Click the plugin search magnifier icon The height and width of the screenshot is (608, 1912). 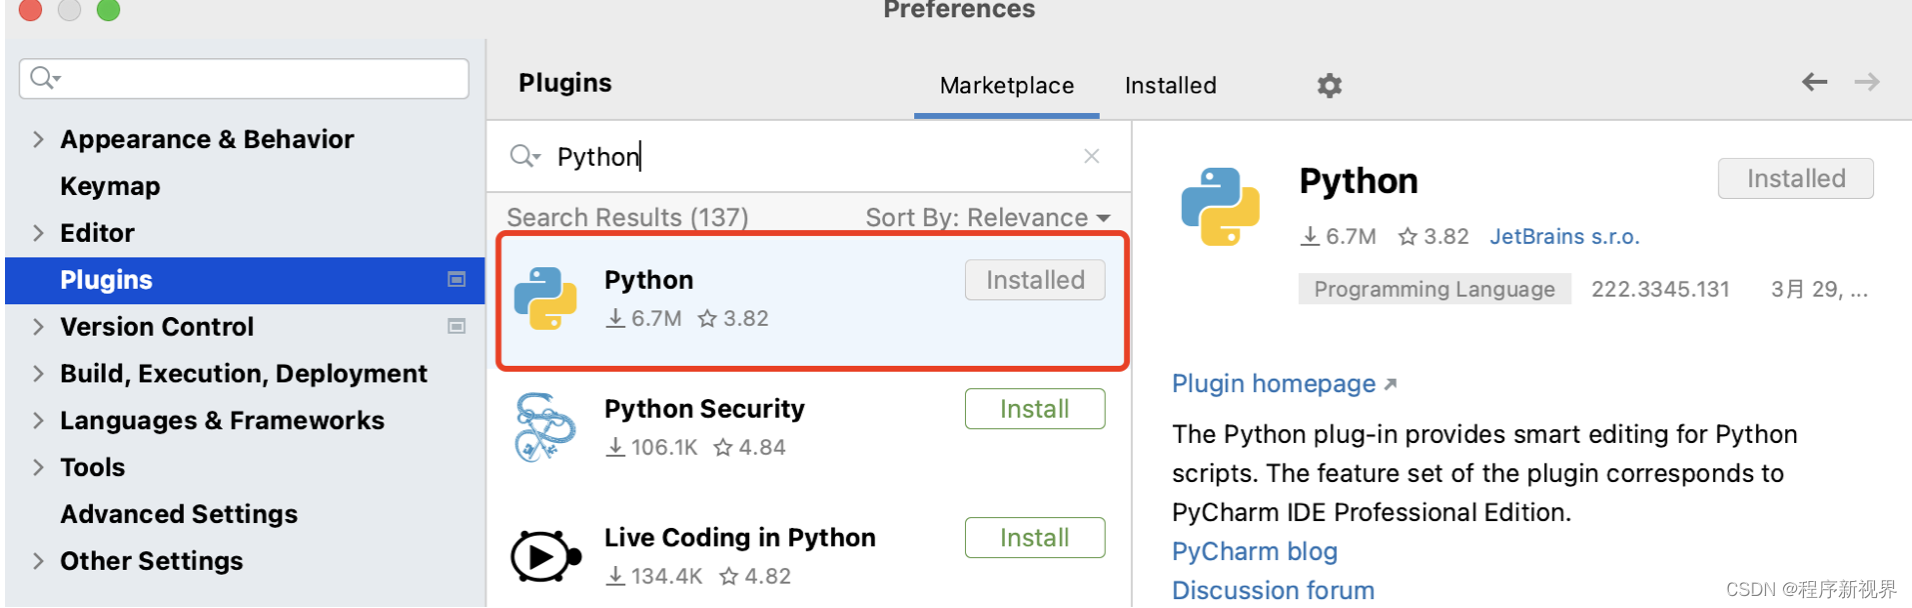pyautogui.click(x=525, y=156)
